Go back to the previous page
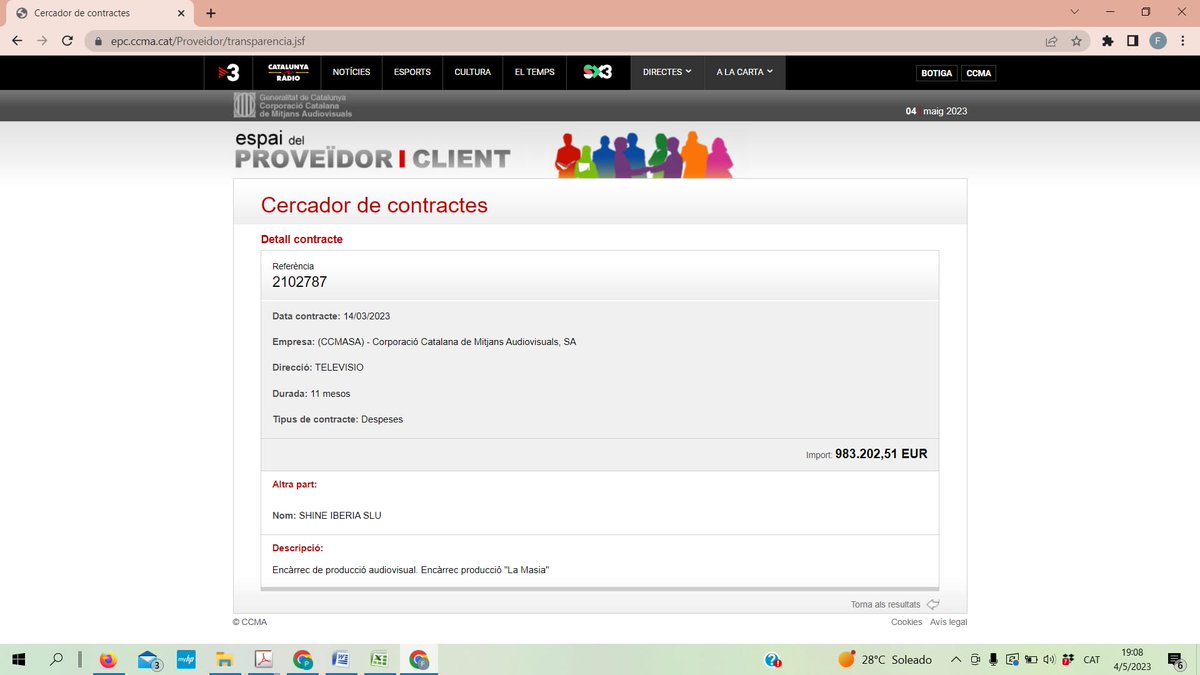The width and height of the screenshot is (1200, 675). tap(17, 41)
